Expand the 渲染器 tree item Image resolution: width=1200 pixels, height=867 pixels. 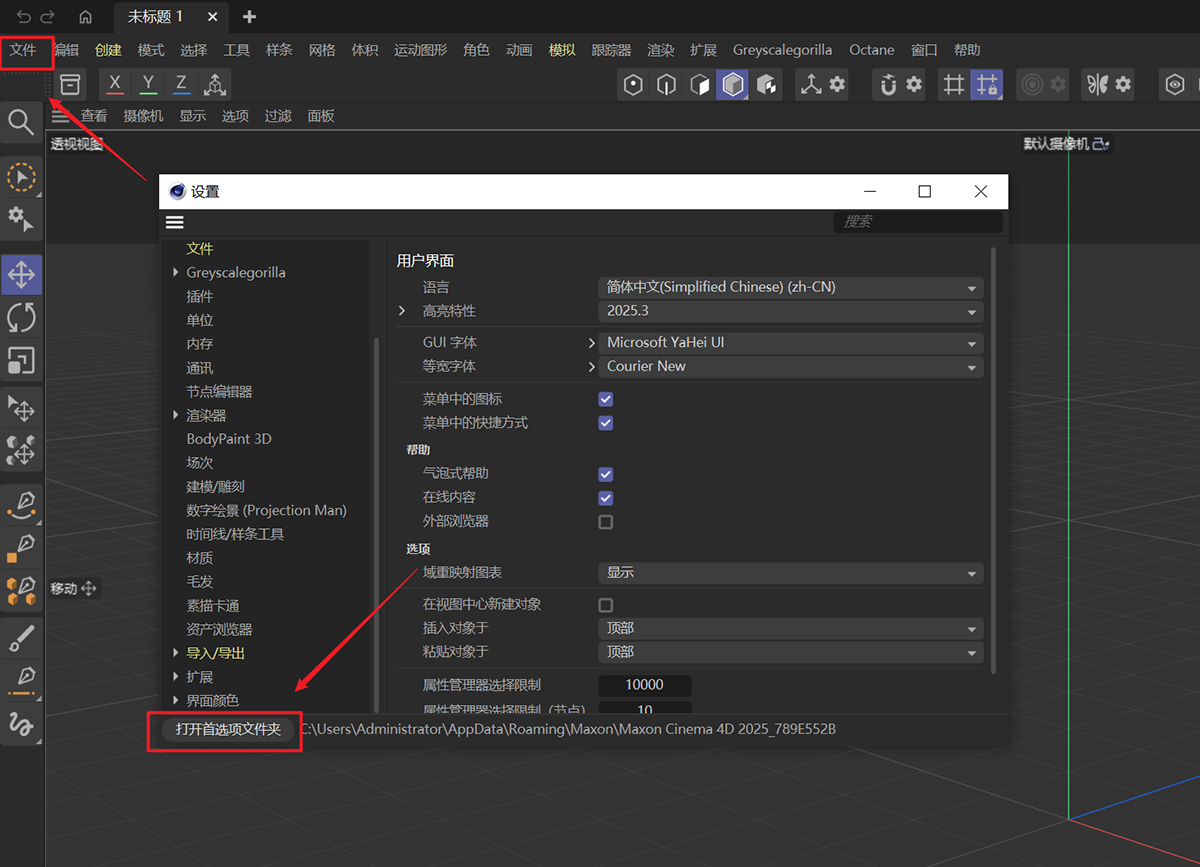coord(176,415)
